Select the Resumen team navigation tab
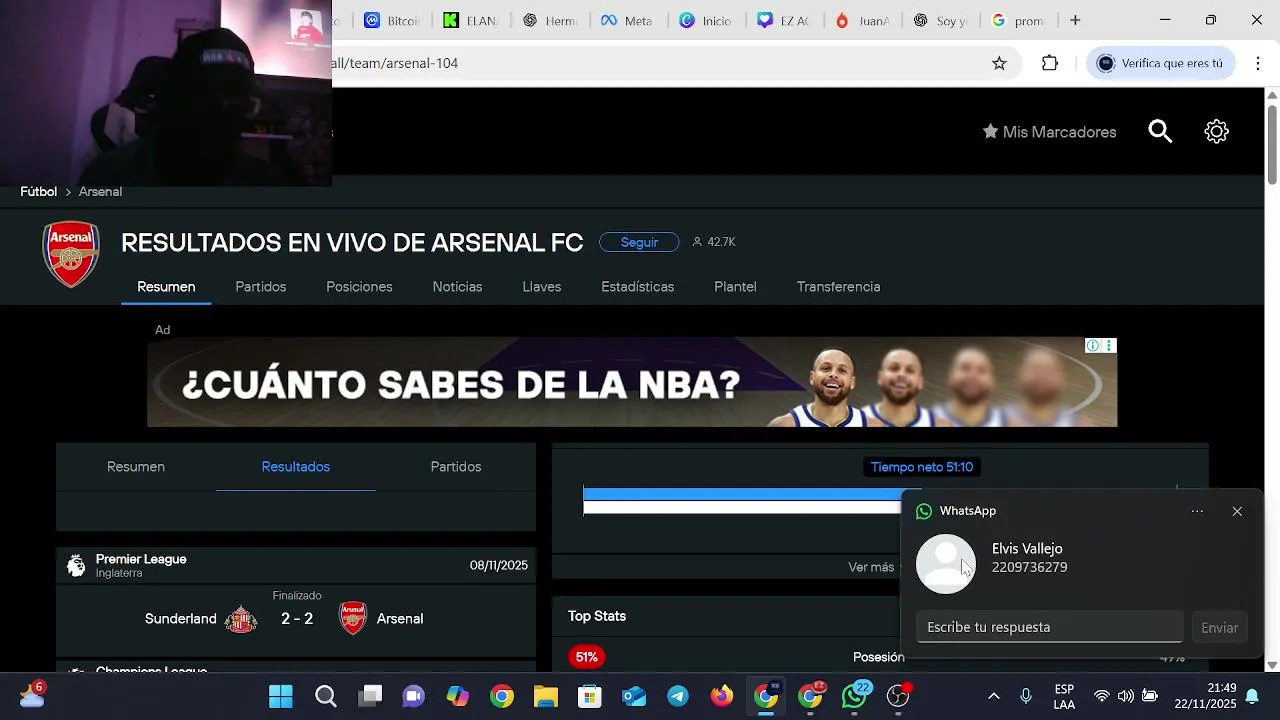 tap(166, 287)
